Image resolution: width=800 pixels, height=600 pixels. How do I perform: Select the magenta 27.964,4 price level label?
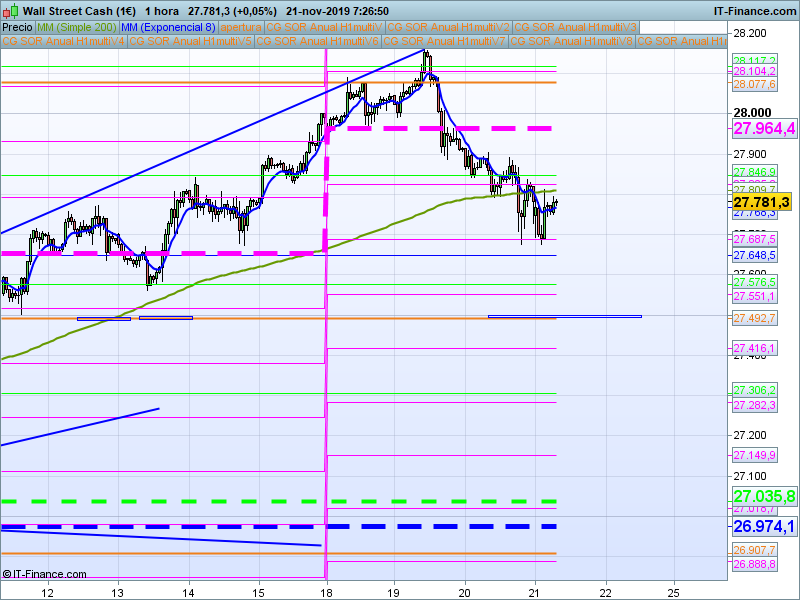(x=763, y=128)
